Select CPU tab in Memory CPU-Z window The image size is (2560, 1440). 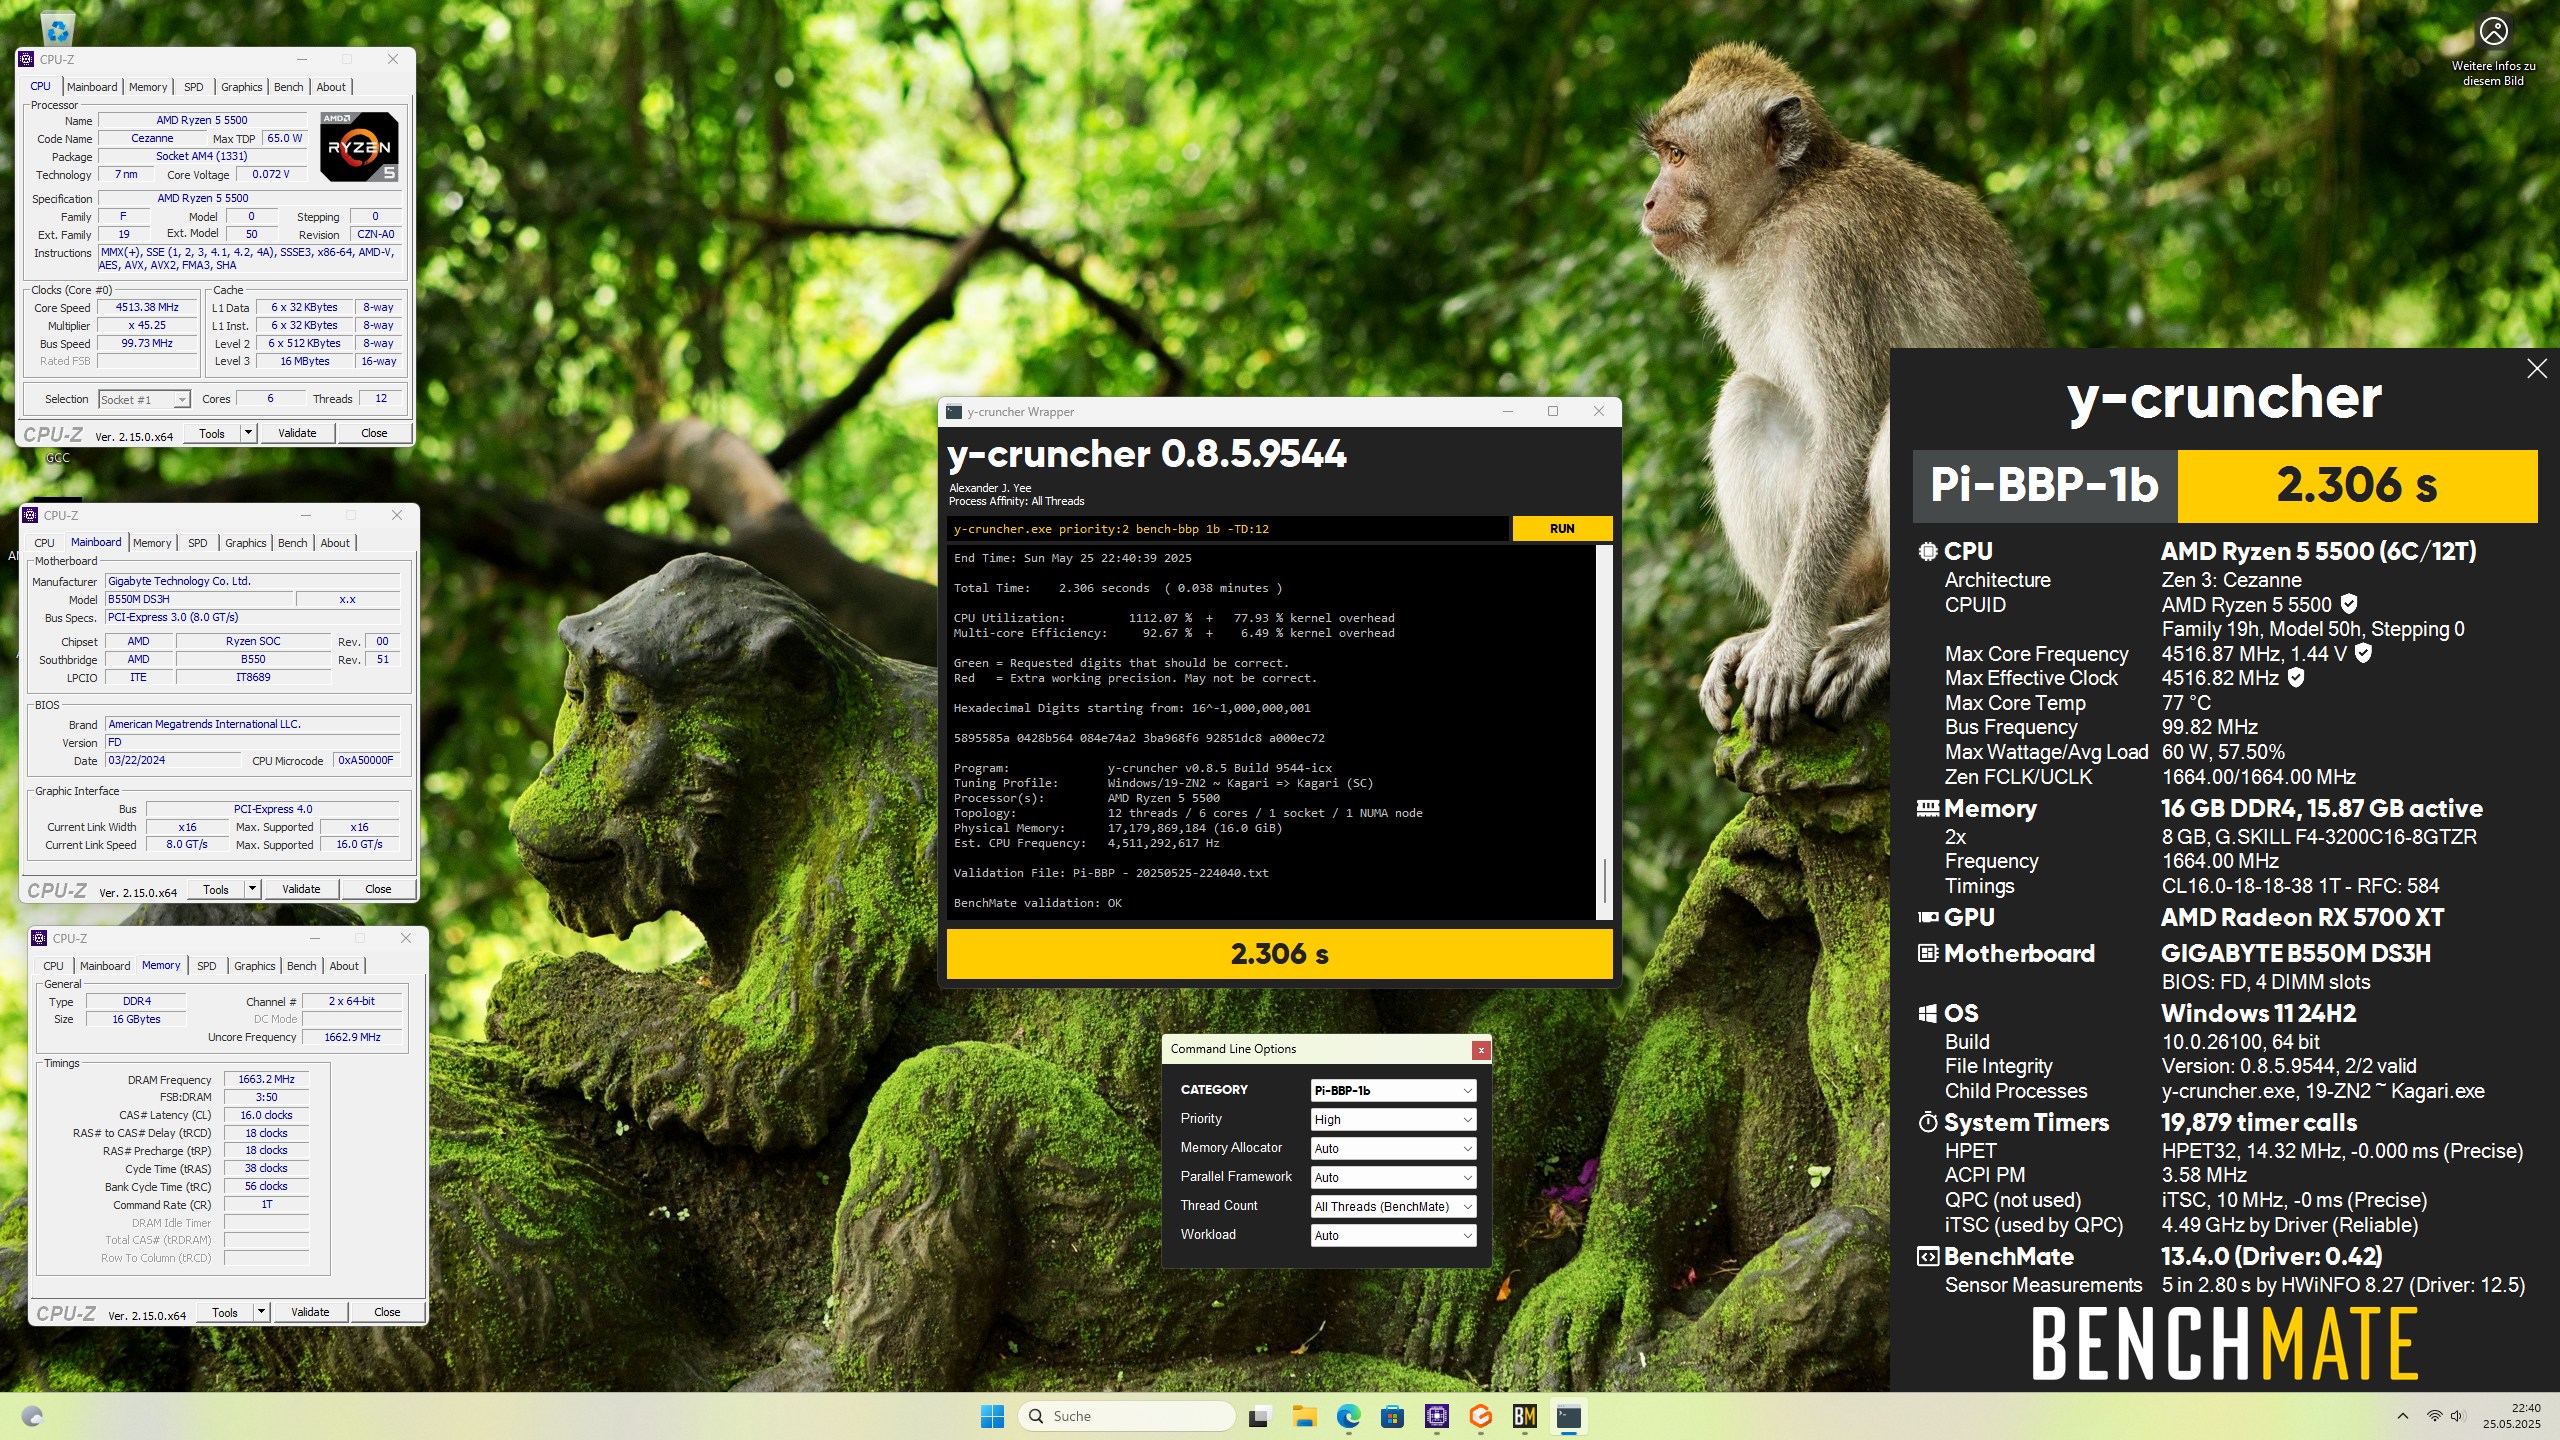53,966
